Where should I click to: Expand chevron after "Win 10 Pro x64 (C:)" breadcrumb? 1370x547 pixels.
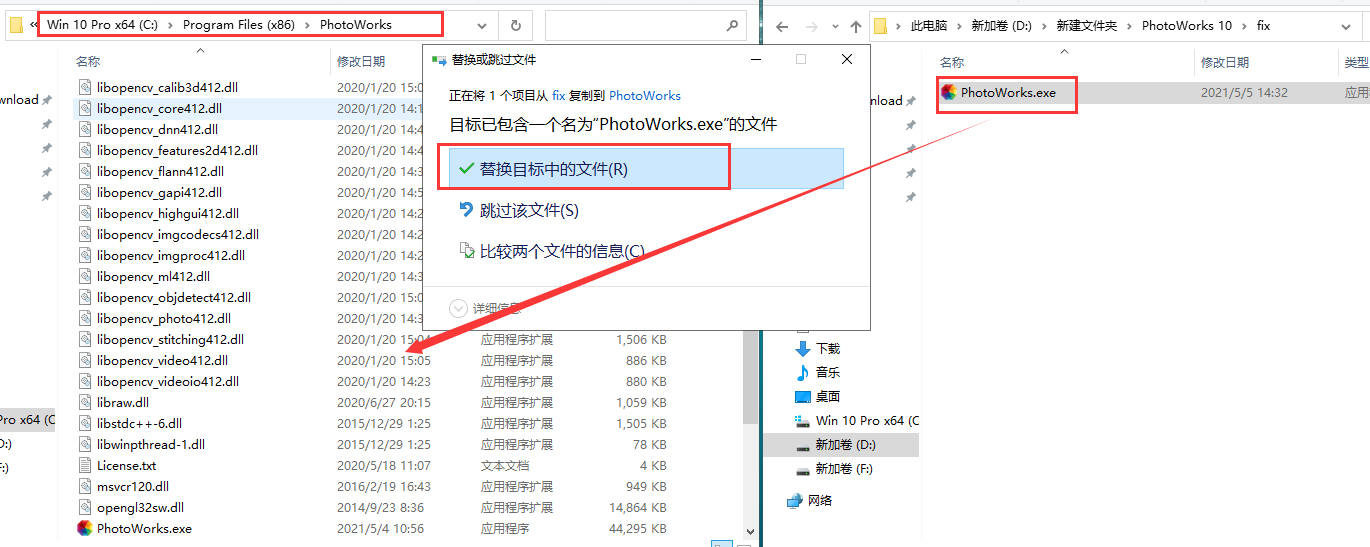point(171,25)
